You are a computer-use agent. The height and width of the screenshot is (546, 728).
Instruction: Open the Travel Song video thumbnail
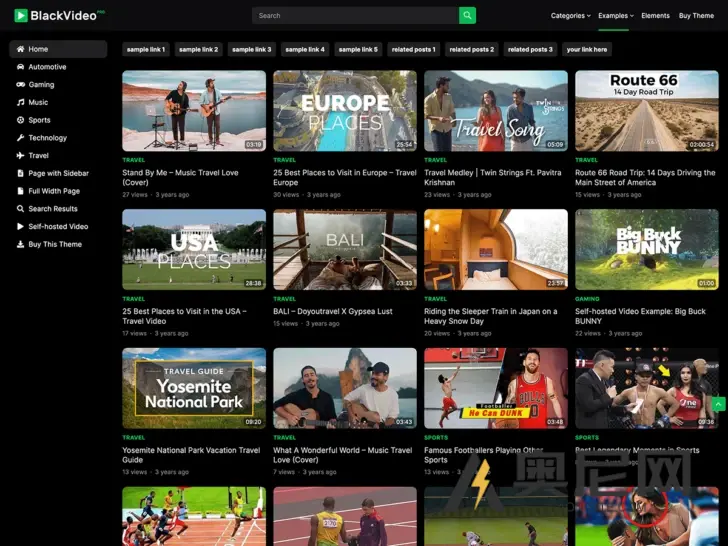(x=496, y=110)
